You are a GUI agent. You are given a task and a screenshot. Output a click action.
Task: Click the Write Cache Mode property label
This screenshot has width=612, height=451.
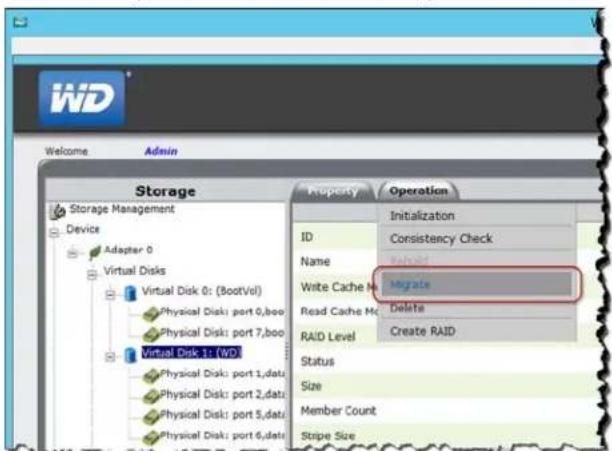[338, 287]
